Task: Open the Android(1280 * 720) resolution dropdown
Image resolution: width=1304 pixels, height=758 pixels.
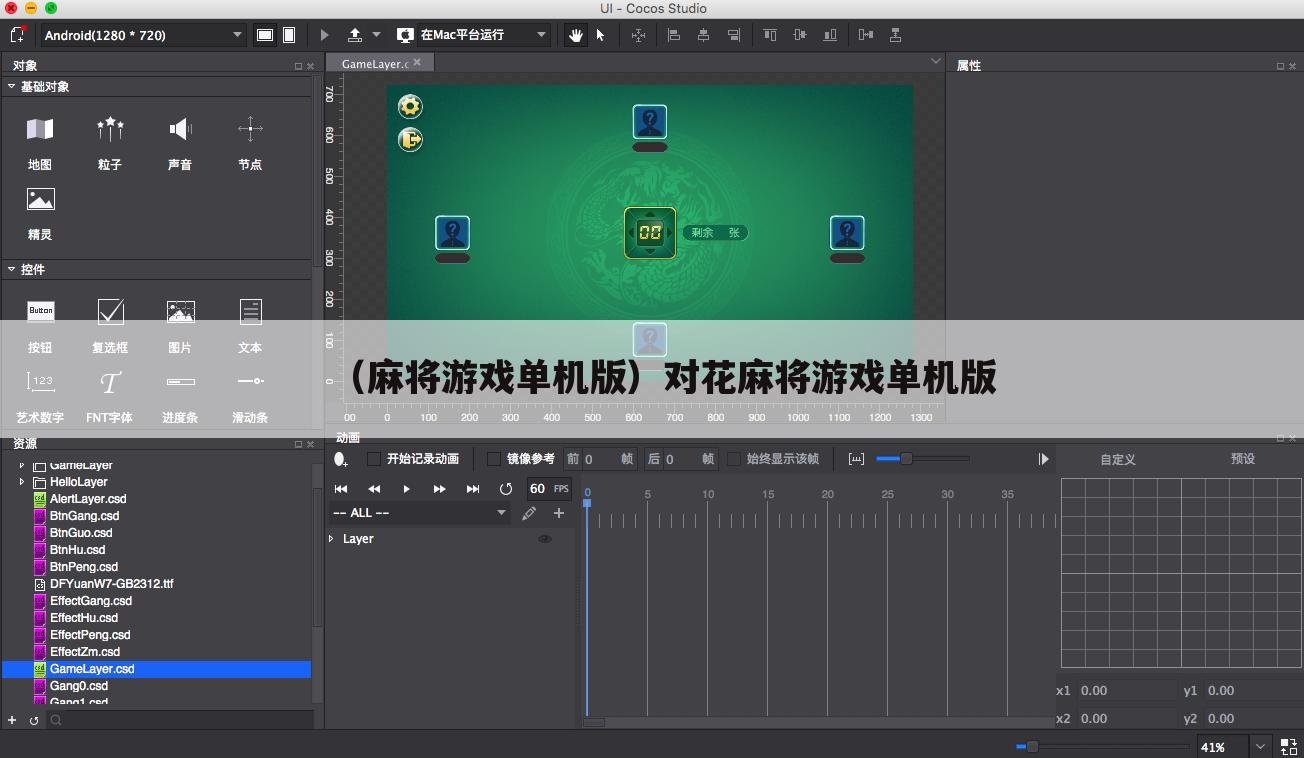Action: [143, 35]
